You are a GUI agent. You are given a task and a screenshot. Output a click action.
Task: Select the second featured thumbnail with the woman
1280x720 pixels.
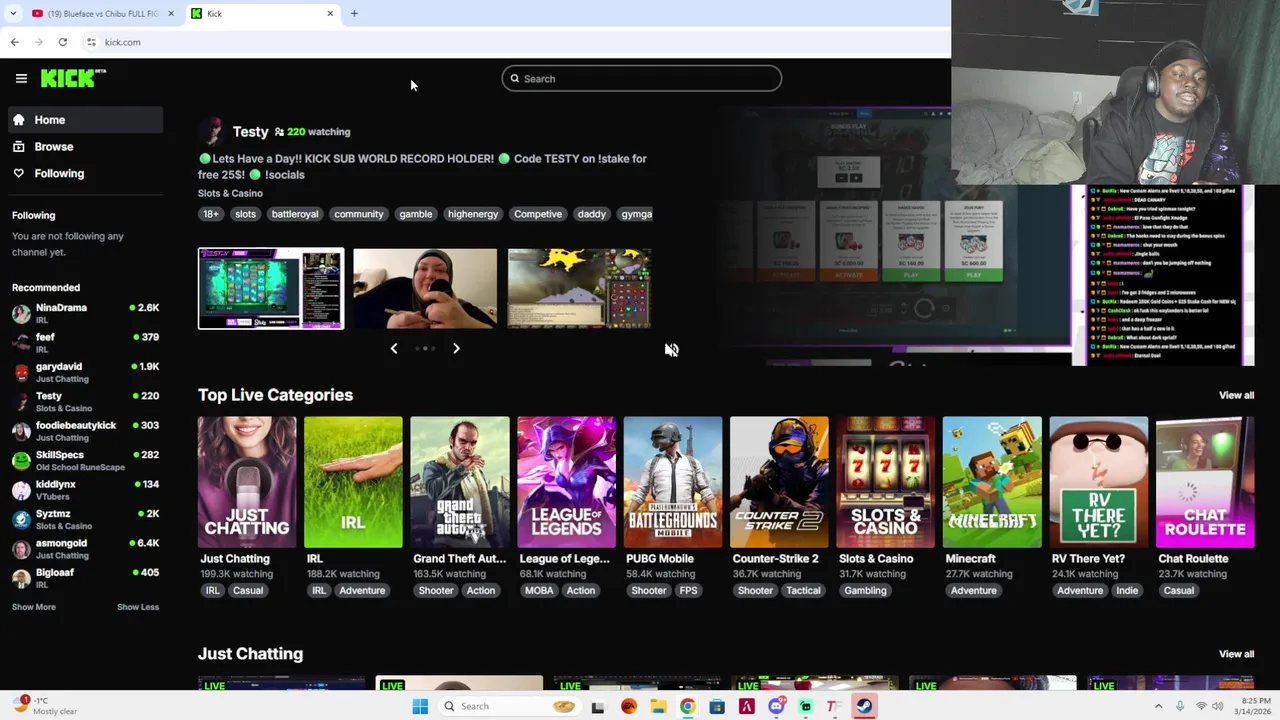coord(425,288)
